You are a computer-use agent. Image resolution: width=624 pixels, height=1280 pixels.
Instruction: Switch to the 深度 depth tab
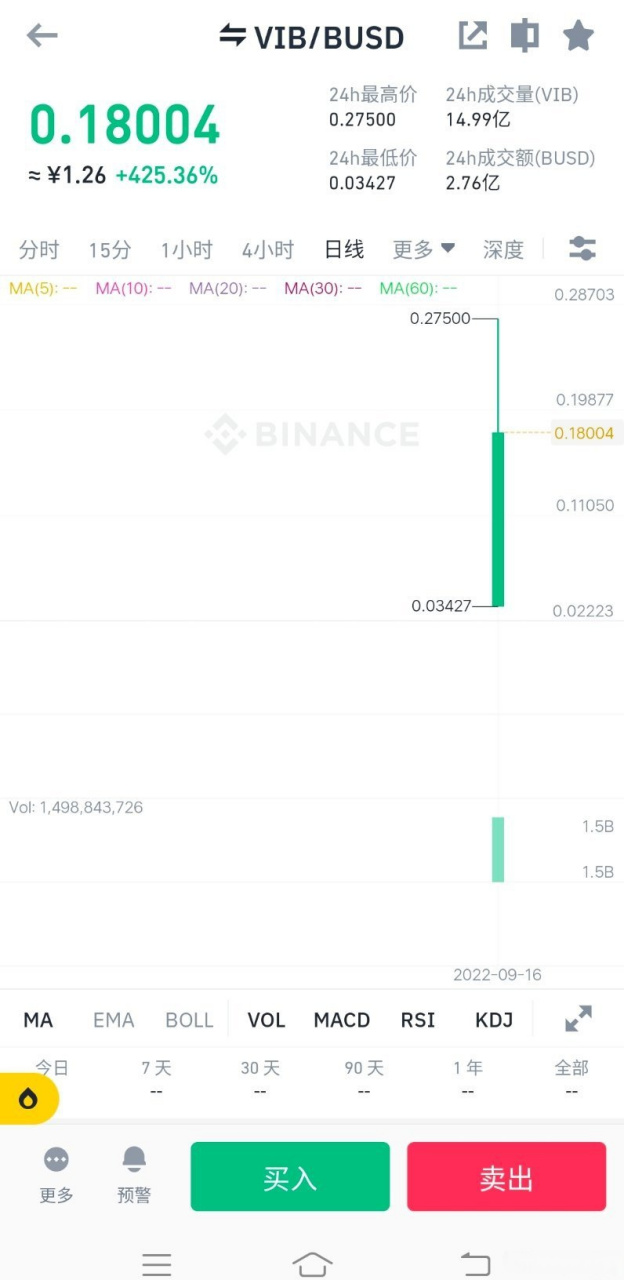click(x=503, y=250)
